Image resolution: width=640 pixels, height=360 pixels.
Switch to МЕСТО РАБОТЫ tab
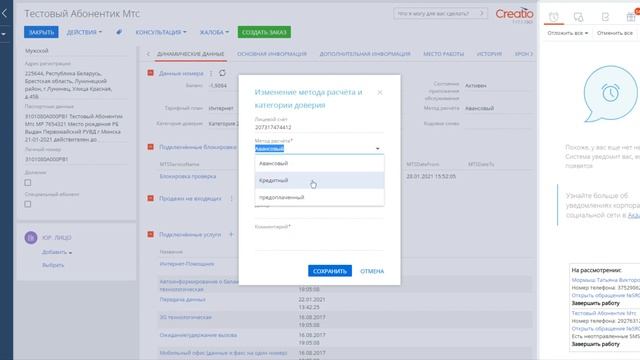tap(444, 54)
